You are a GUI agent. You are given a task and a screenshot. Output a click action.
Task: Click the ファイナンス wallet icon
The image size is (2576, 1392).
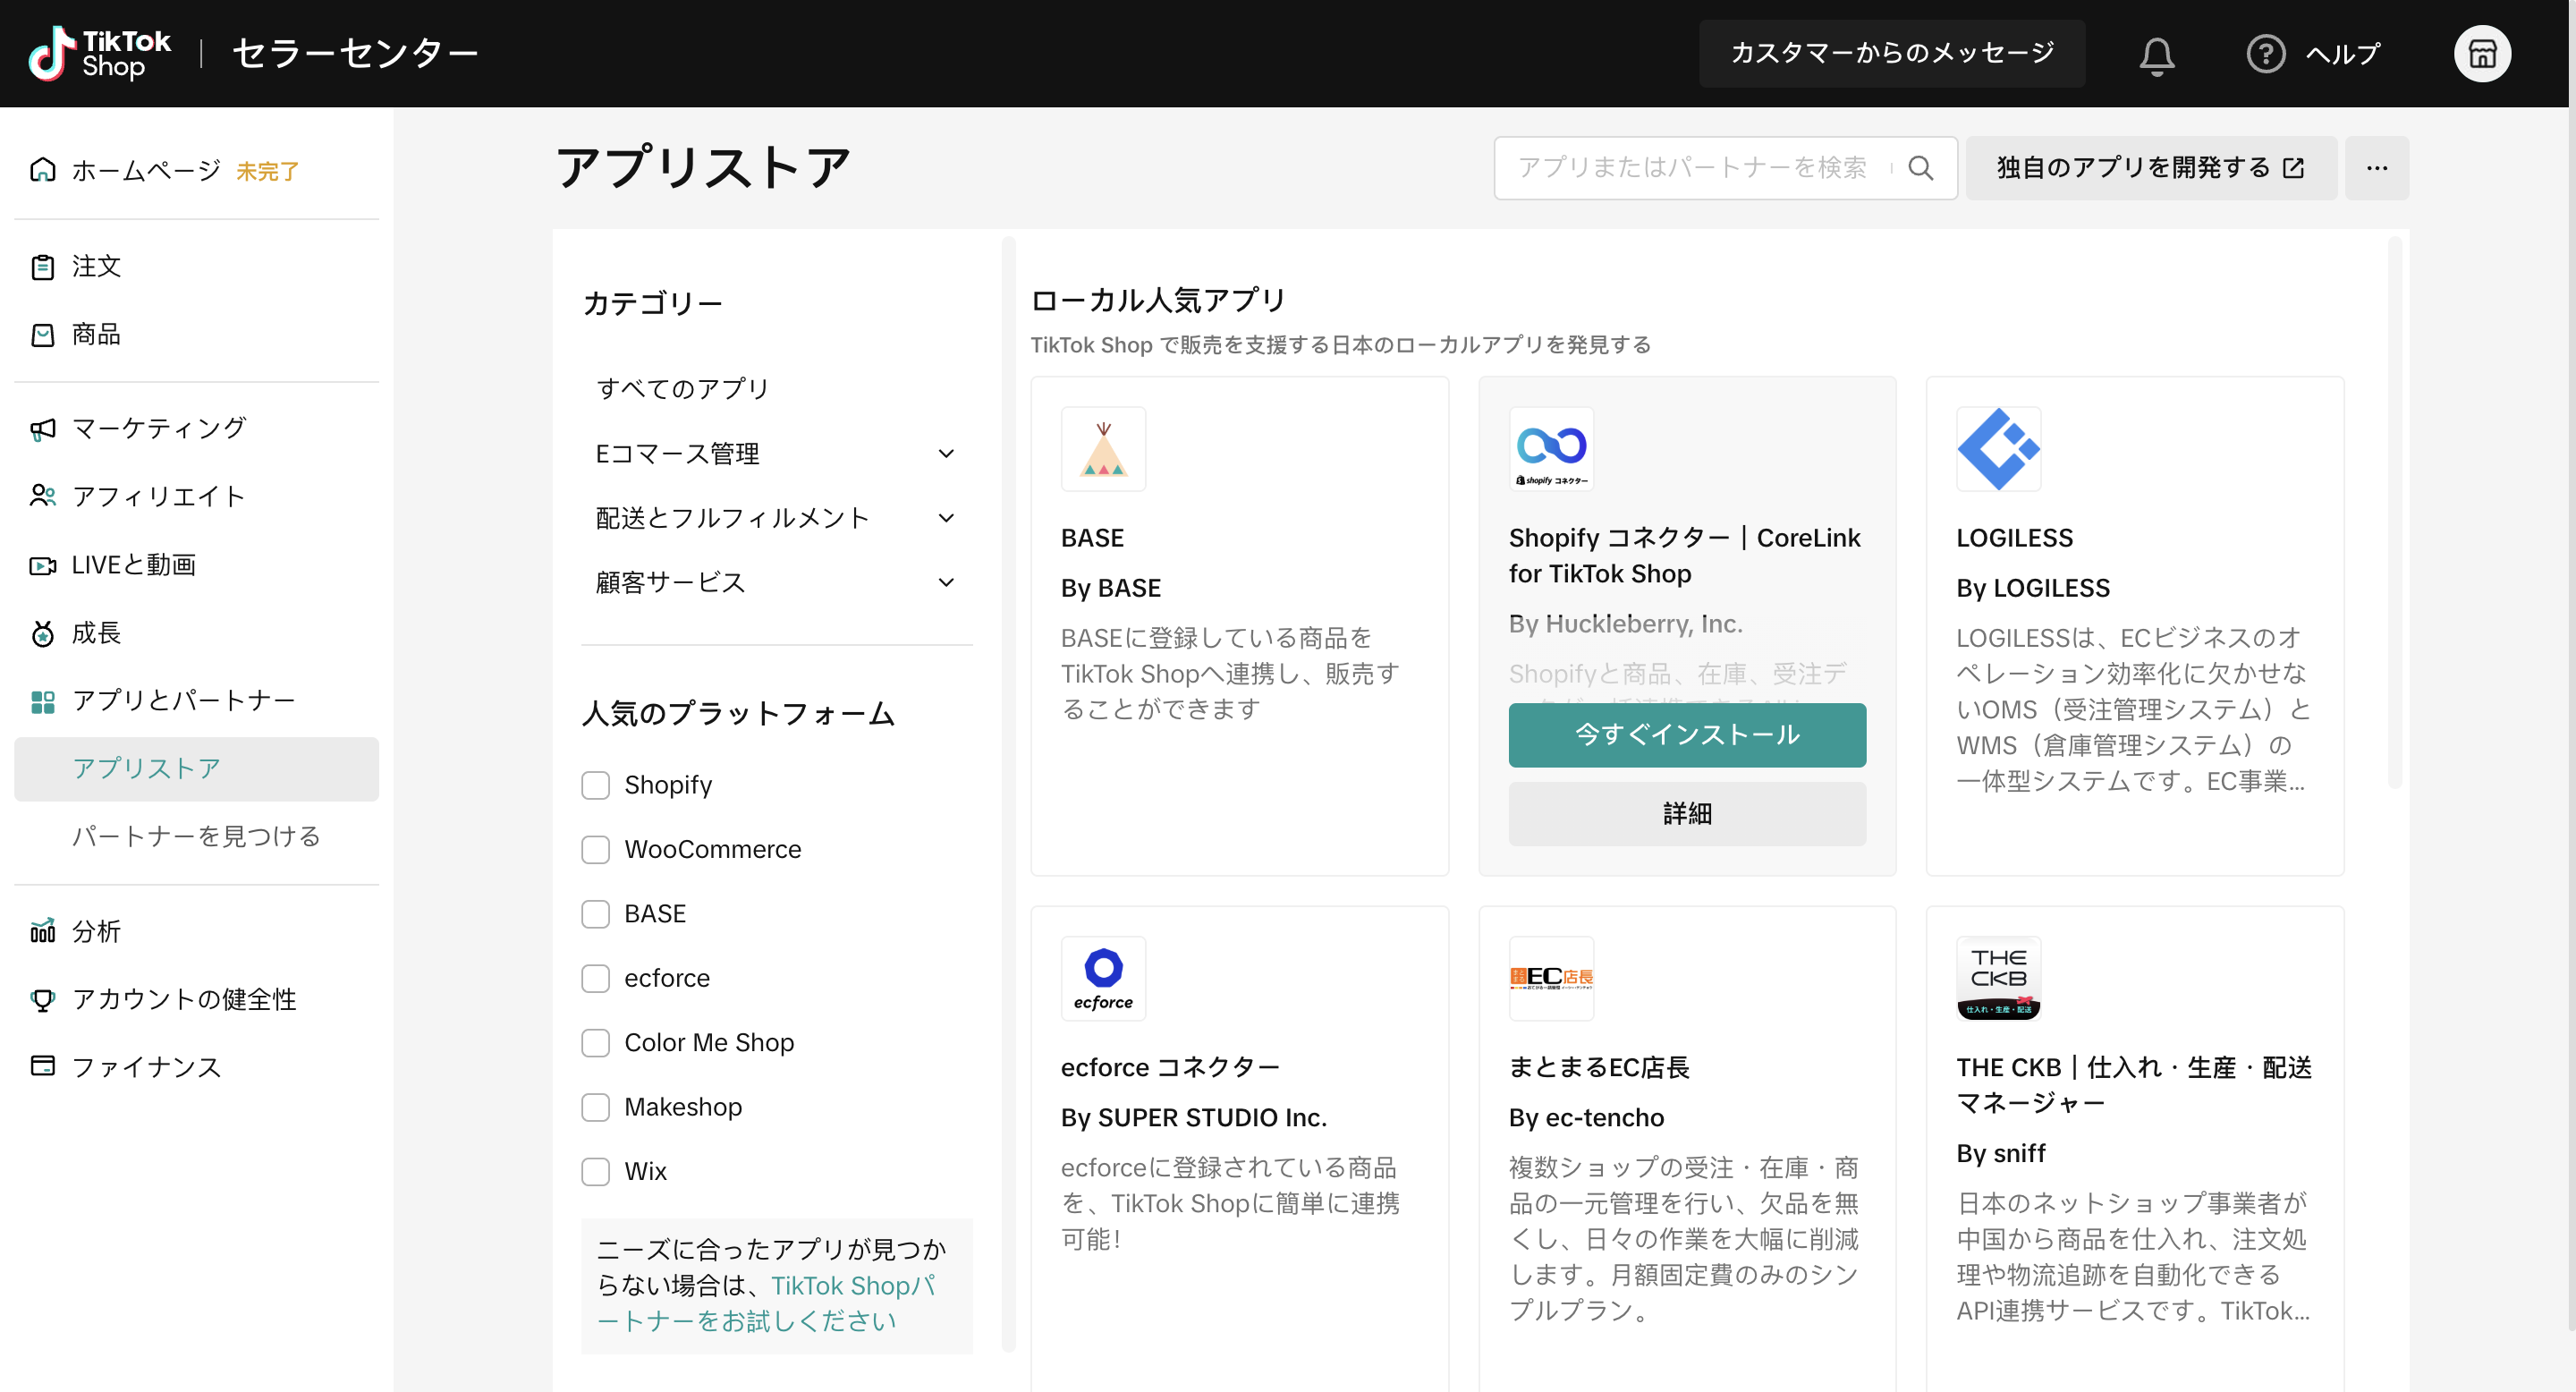point(43,1066)
